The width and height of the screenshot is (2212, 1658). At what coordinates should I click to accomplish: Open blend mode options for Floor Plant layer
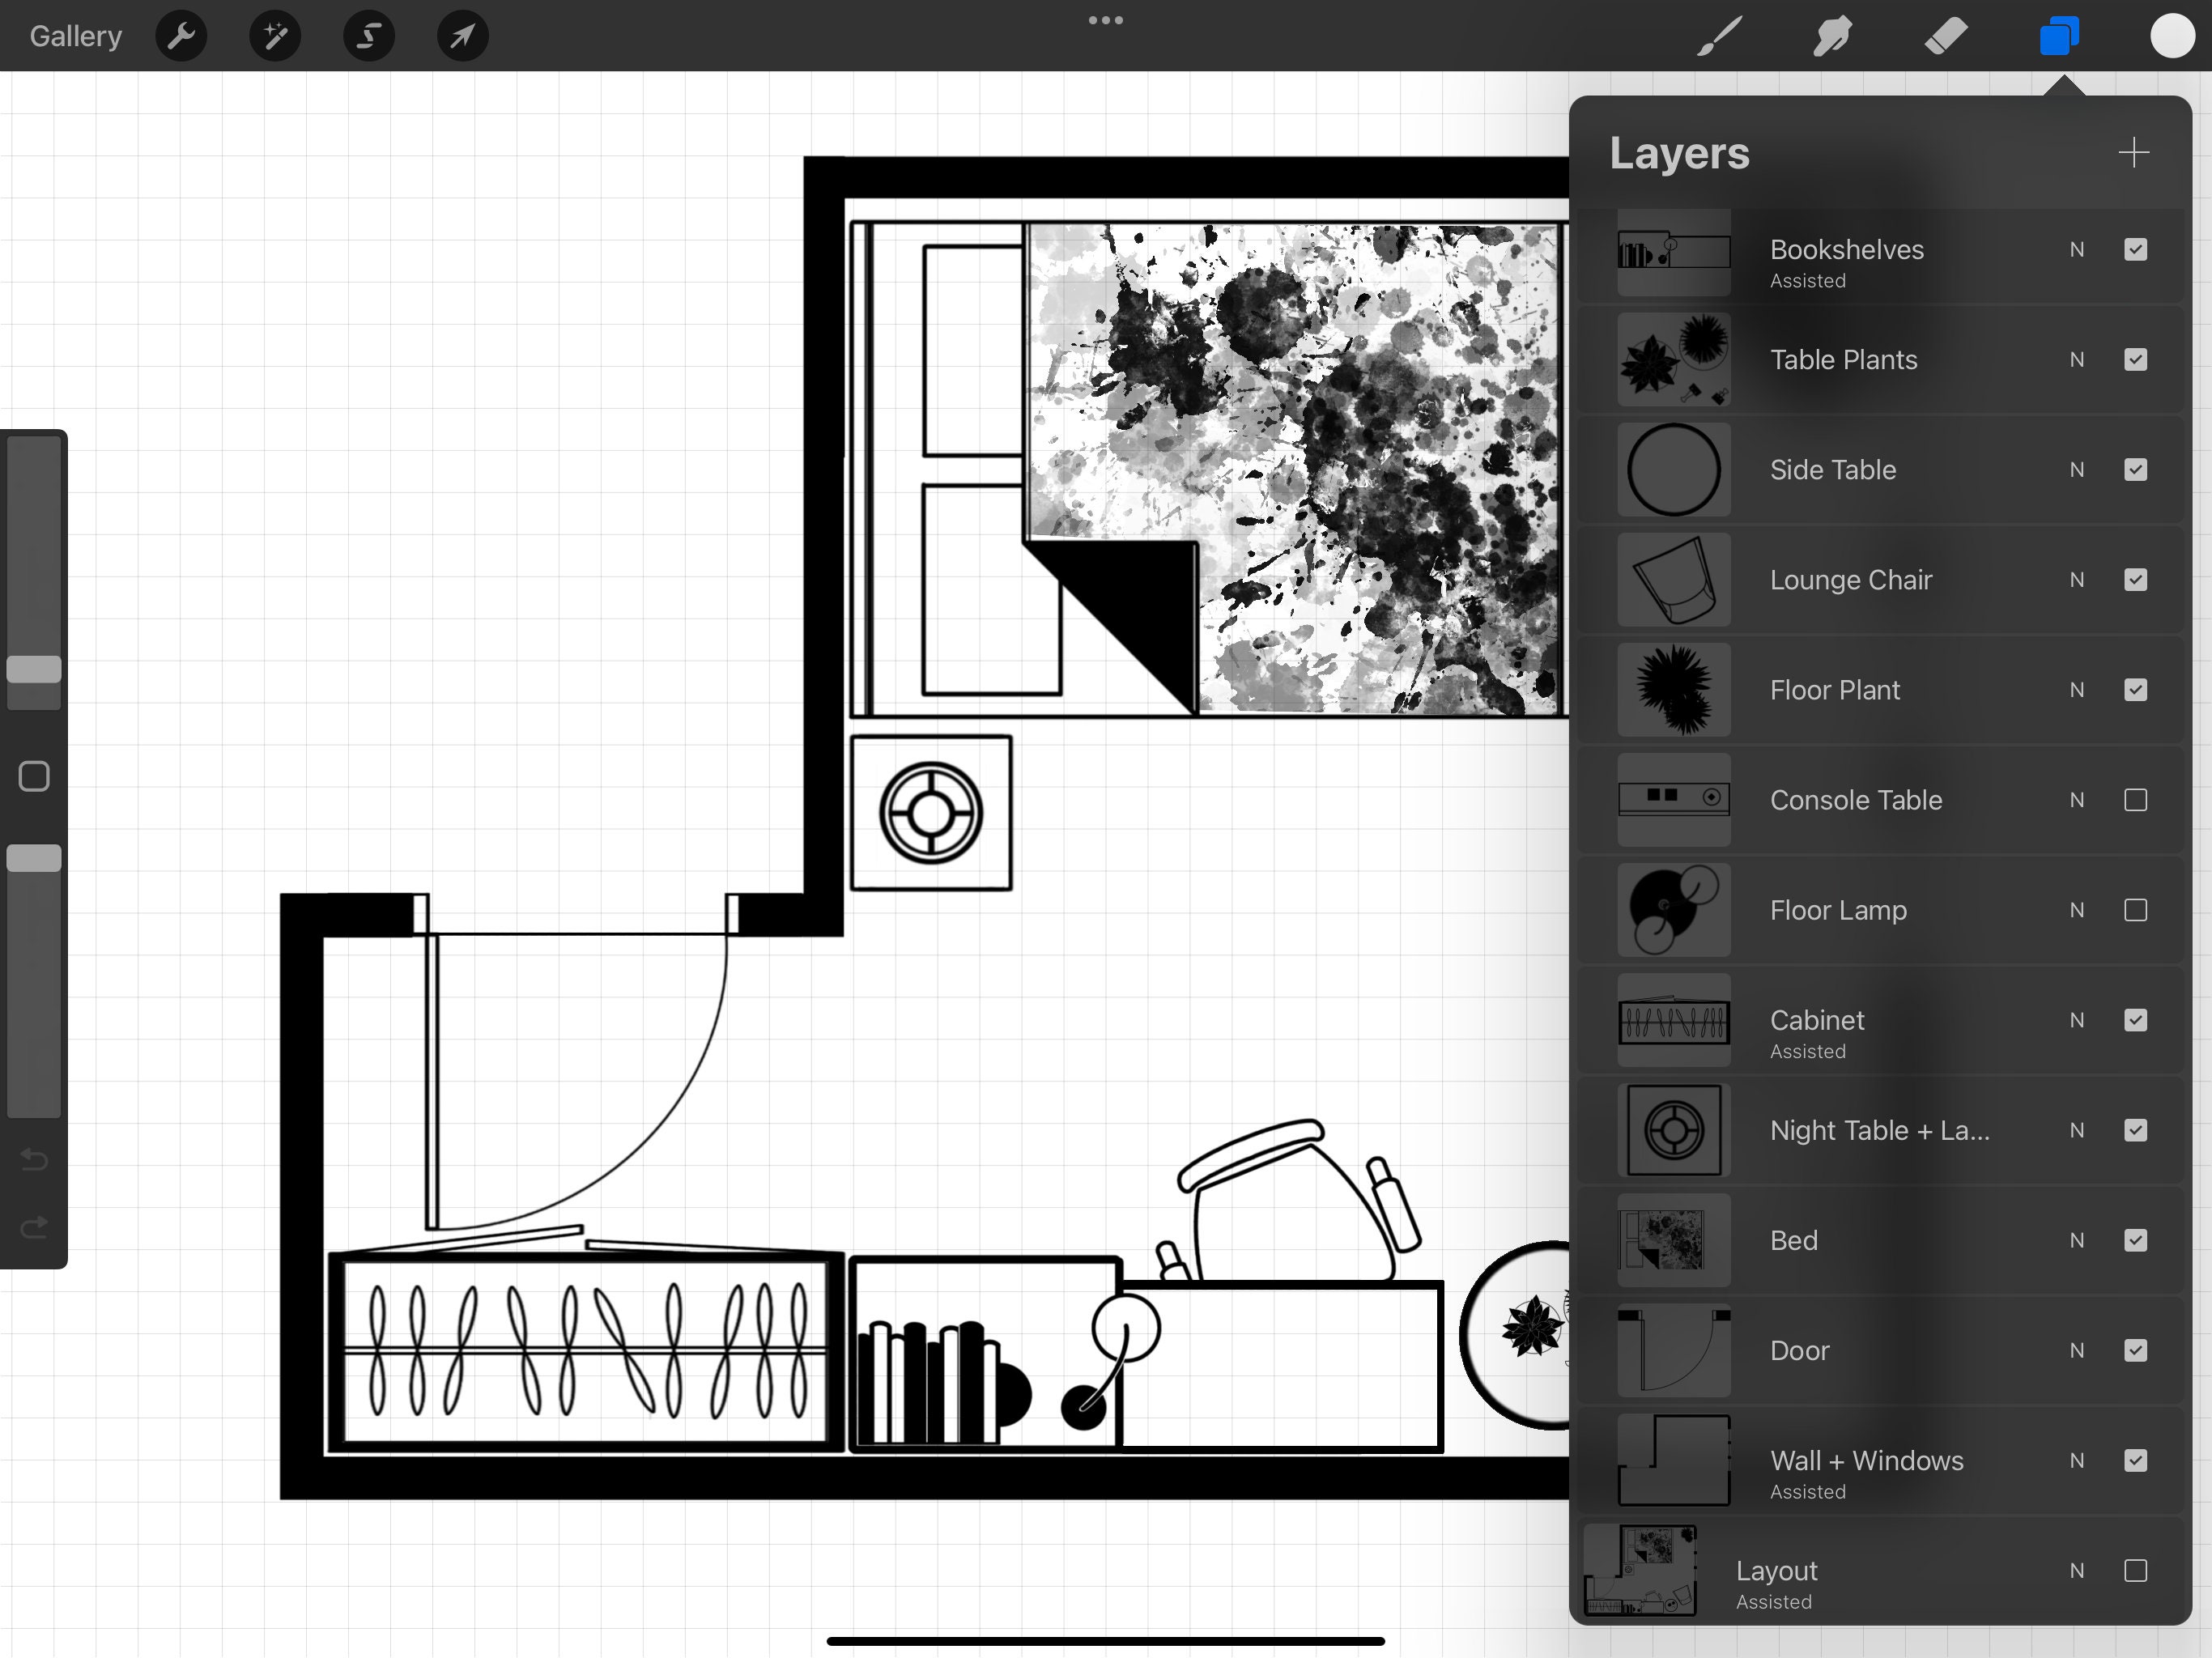tap(2077, 689)
